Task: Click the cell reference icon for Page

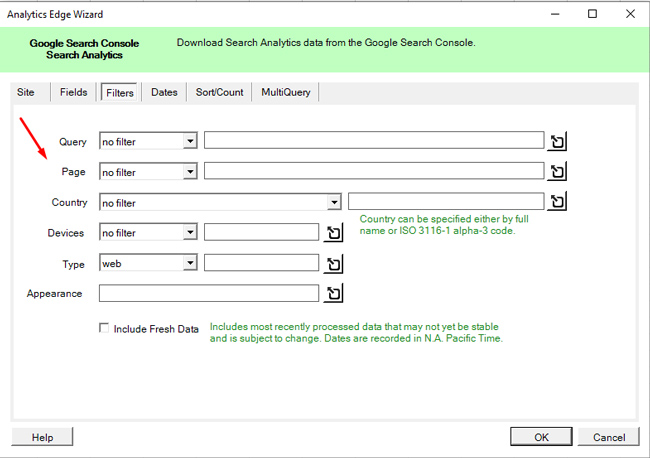Action: coord(557,172)
